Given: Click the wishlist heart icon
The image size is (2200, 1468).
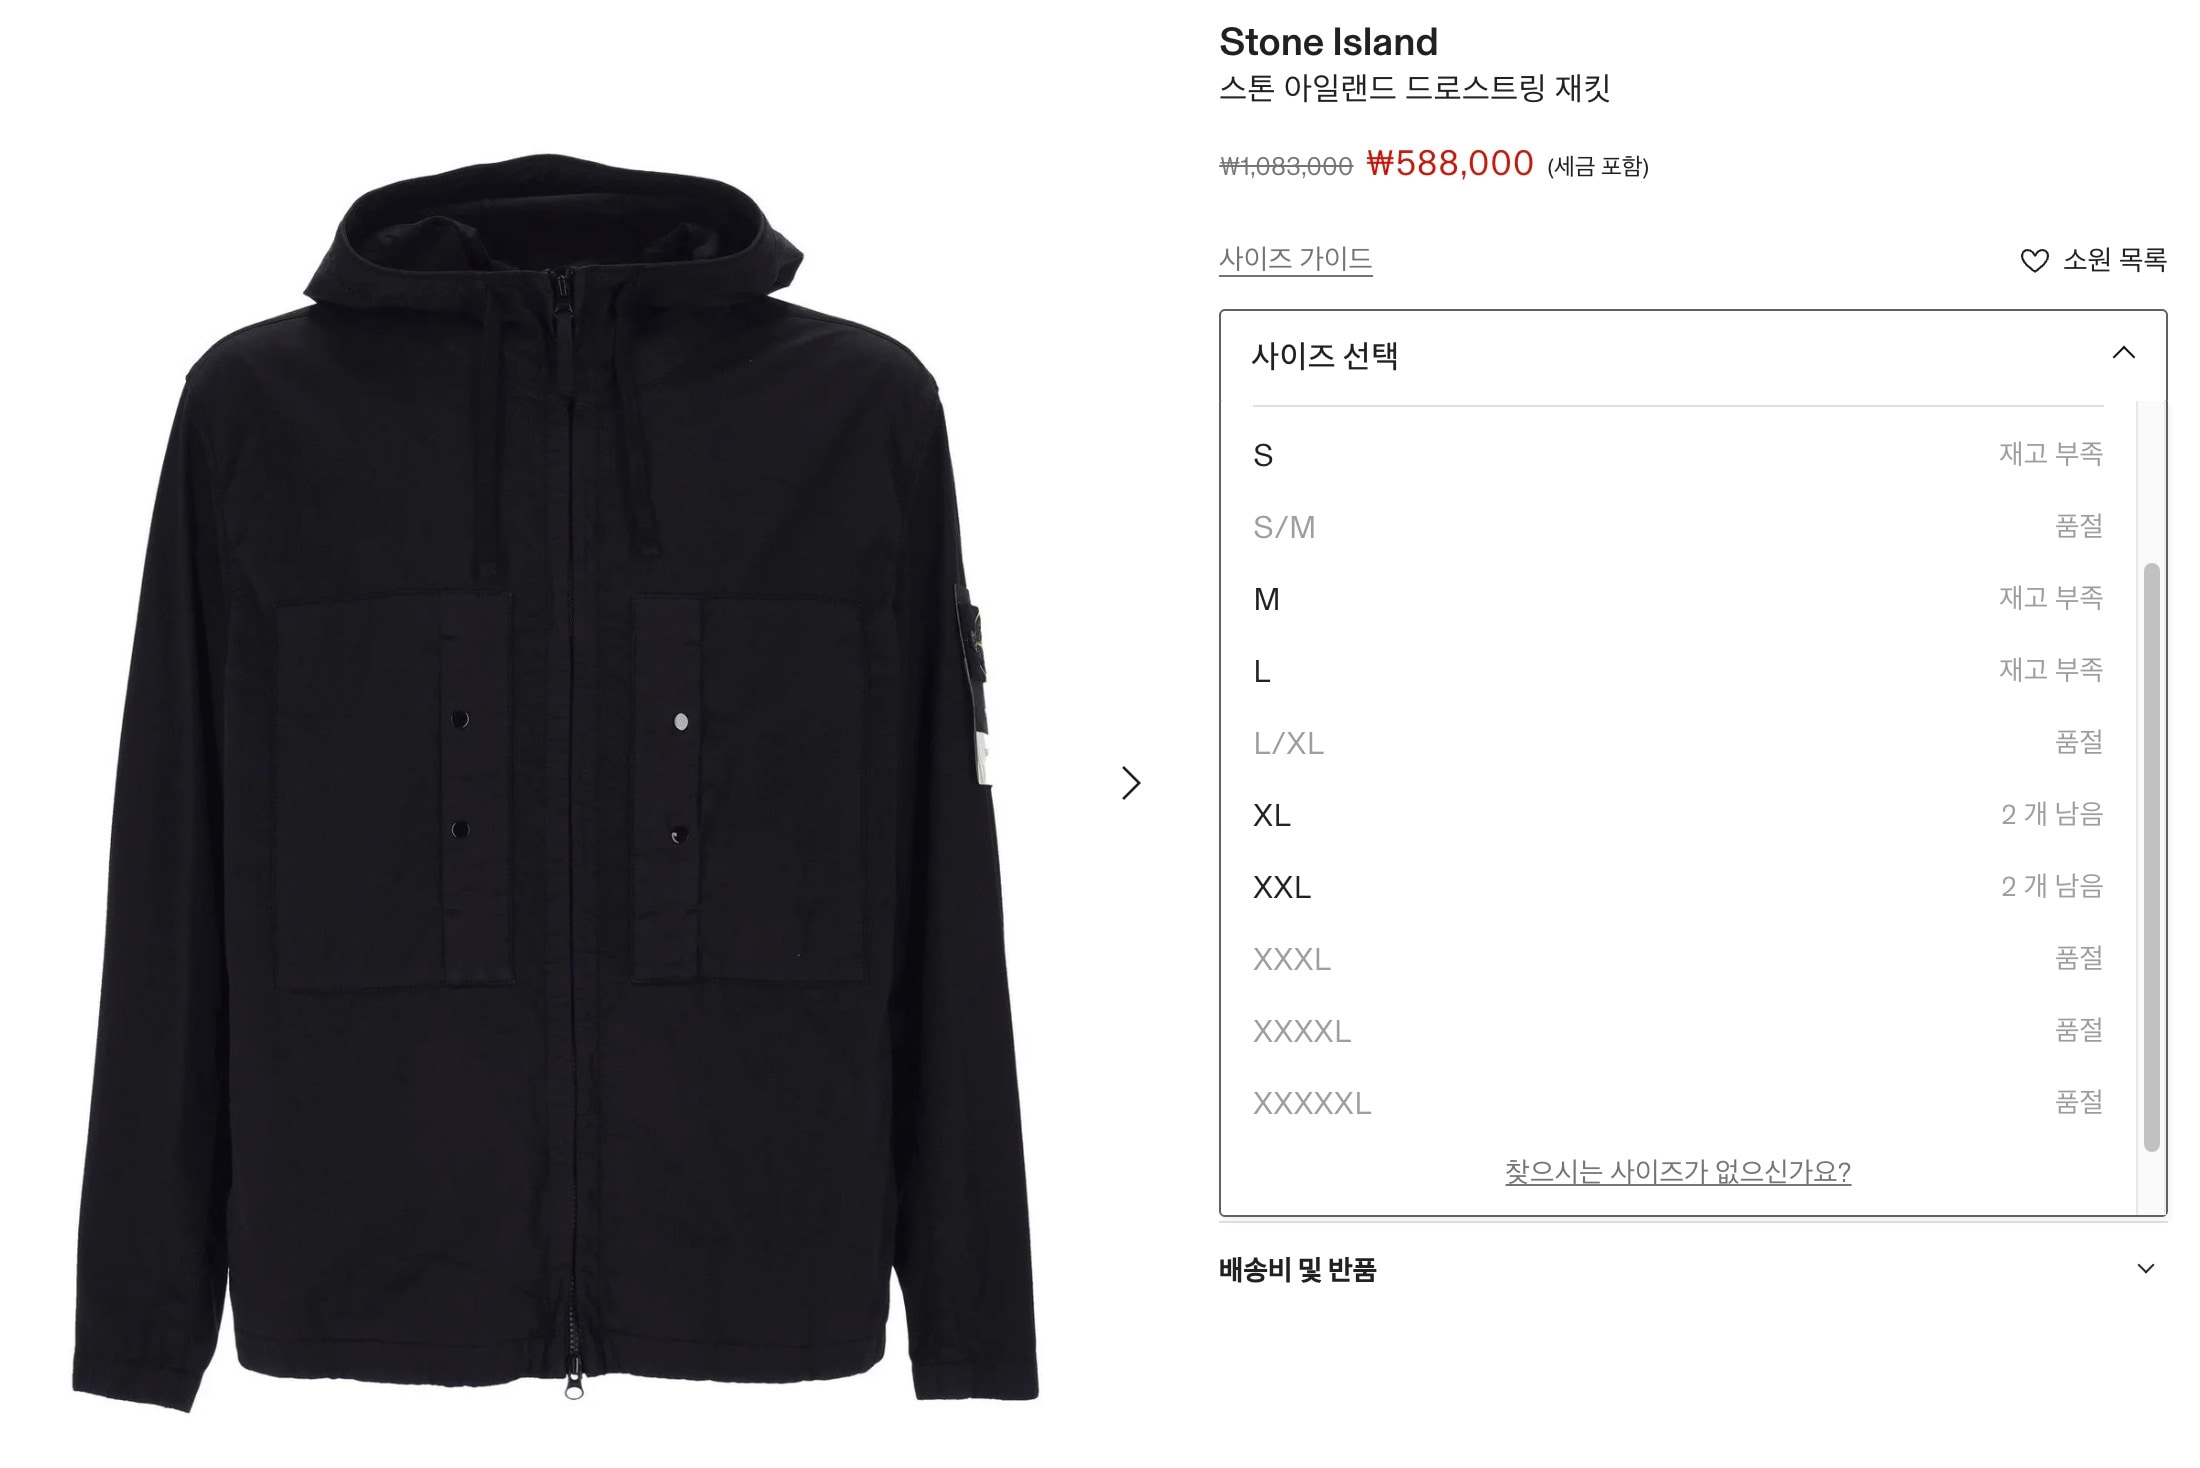Looking at the screenshot, I should coord(2034,261).
